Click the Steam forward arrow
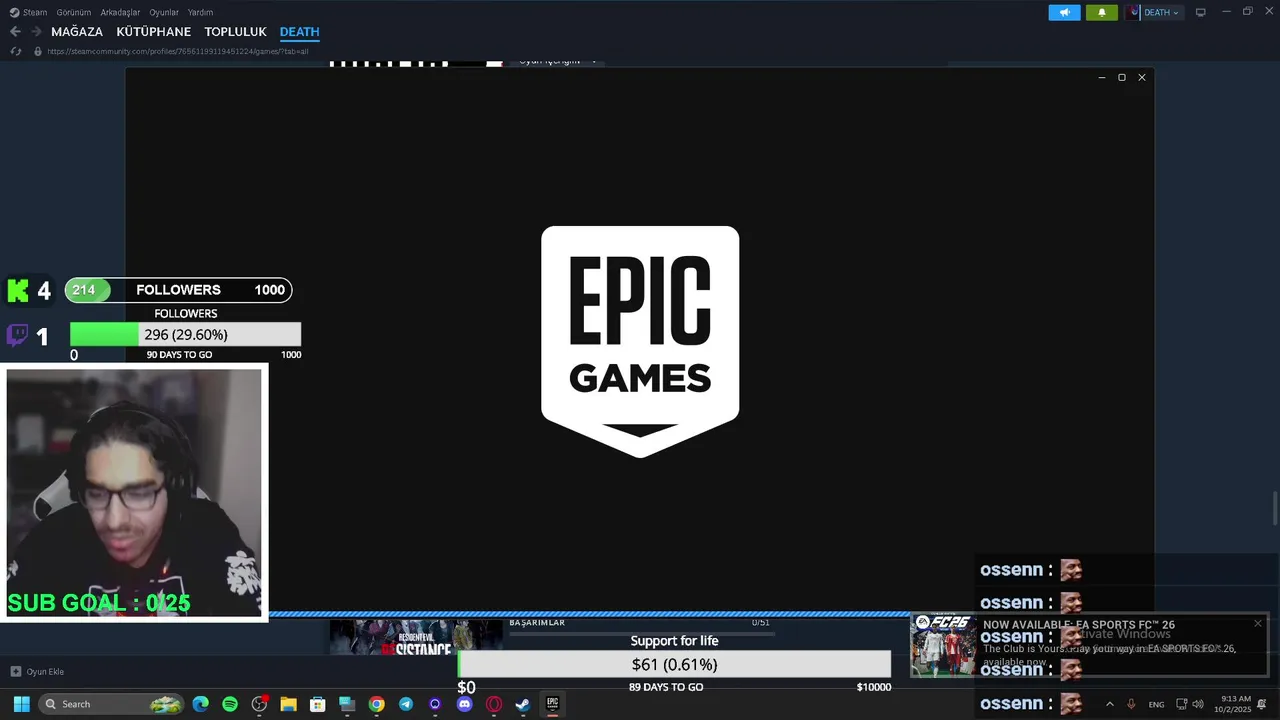Screen dimensions: 1280x720 click(x=36, y=32)
